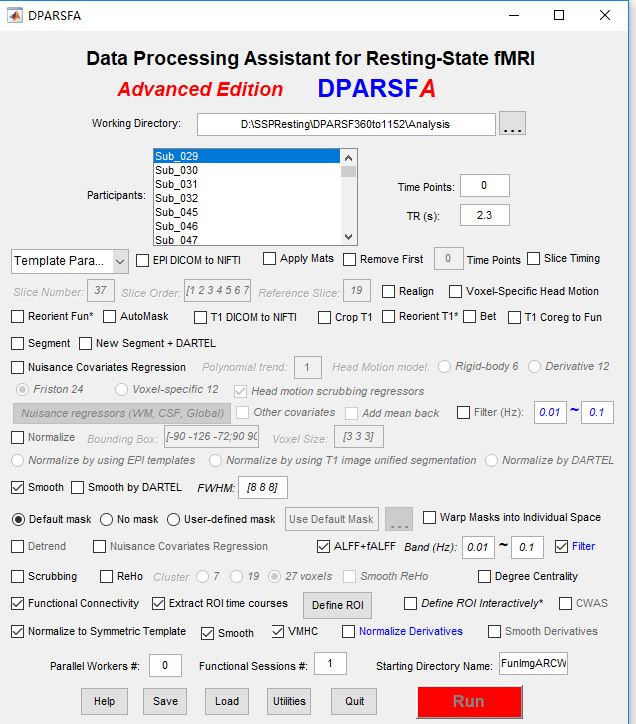Click participants list scroll up arrow
This screenshot has height=724, width=636.
pyautogui.click(x=348, y=158)
